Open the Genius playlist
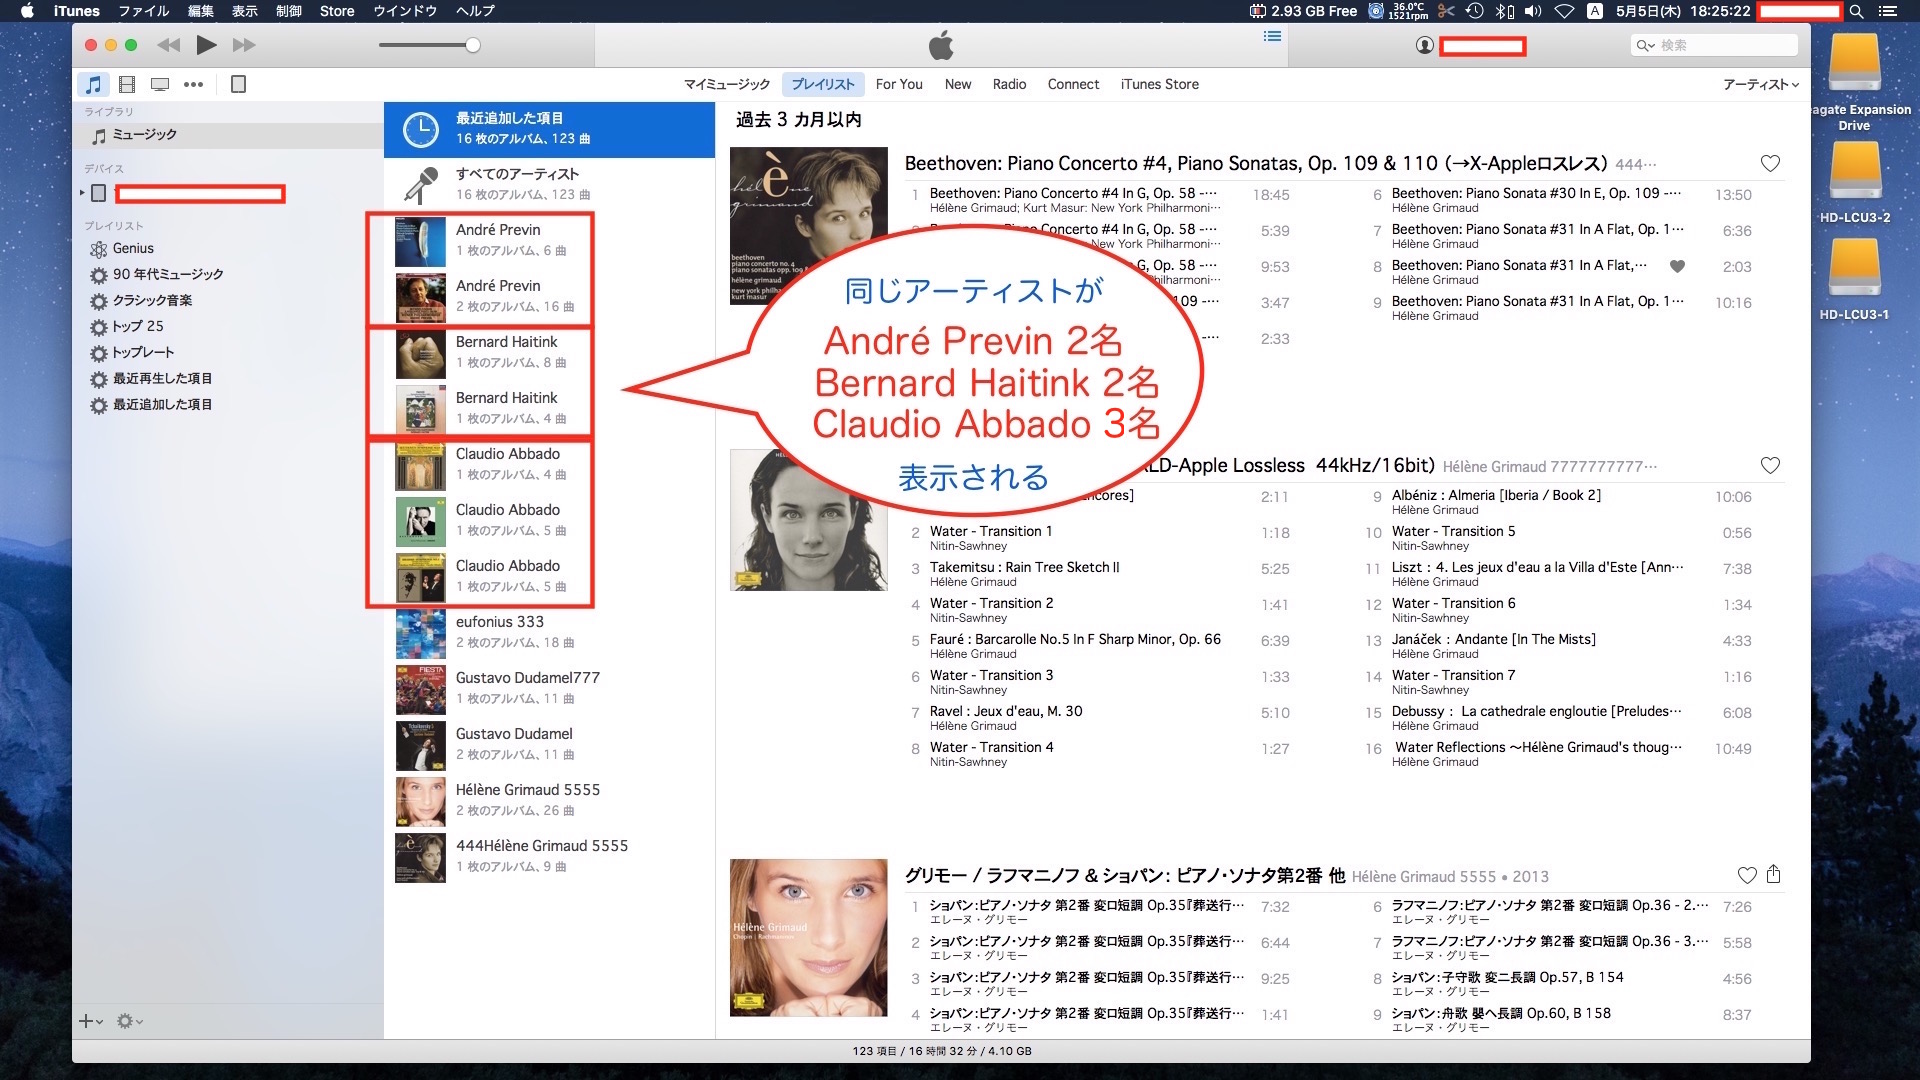Viewport: 1920px width, 1080px height. [133, 248]
